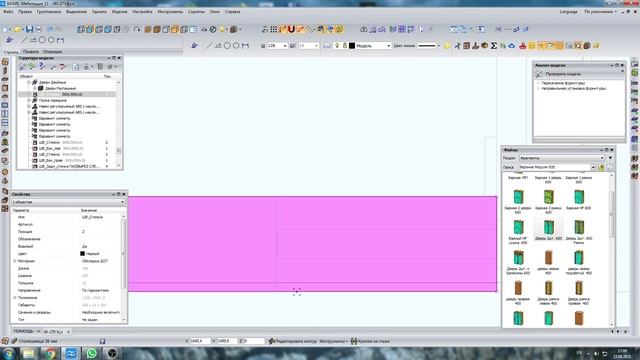Create a new file with the toolbar icon
The image size is (640, 360).
6,29
